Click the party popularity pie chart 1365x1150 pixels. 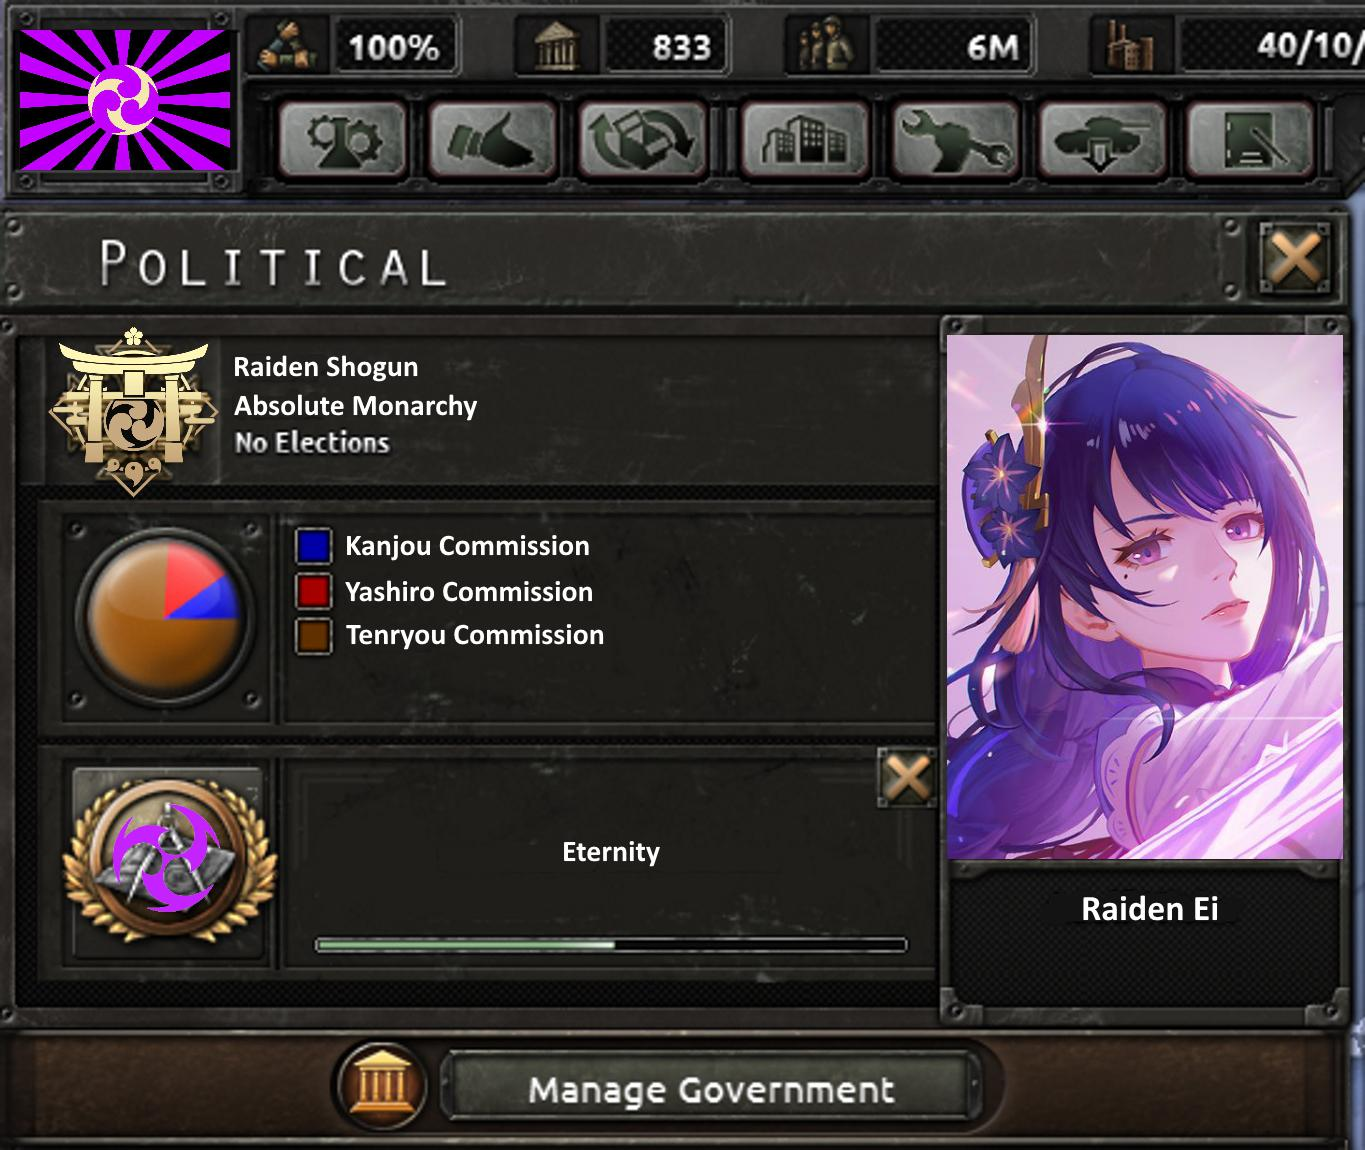(x=165, y=619)
